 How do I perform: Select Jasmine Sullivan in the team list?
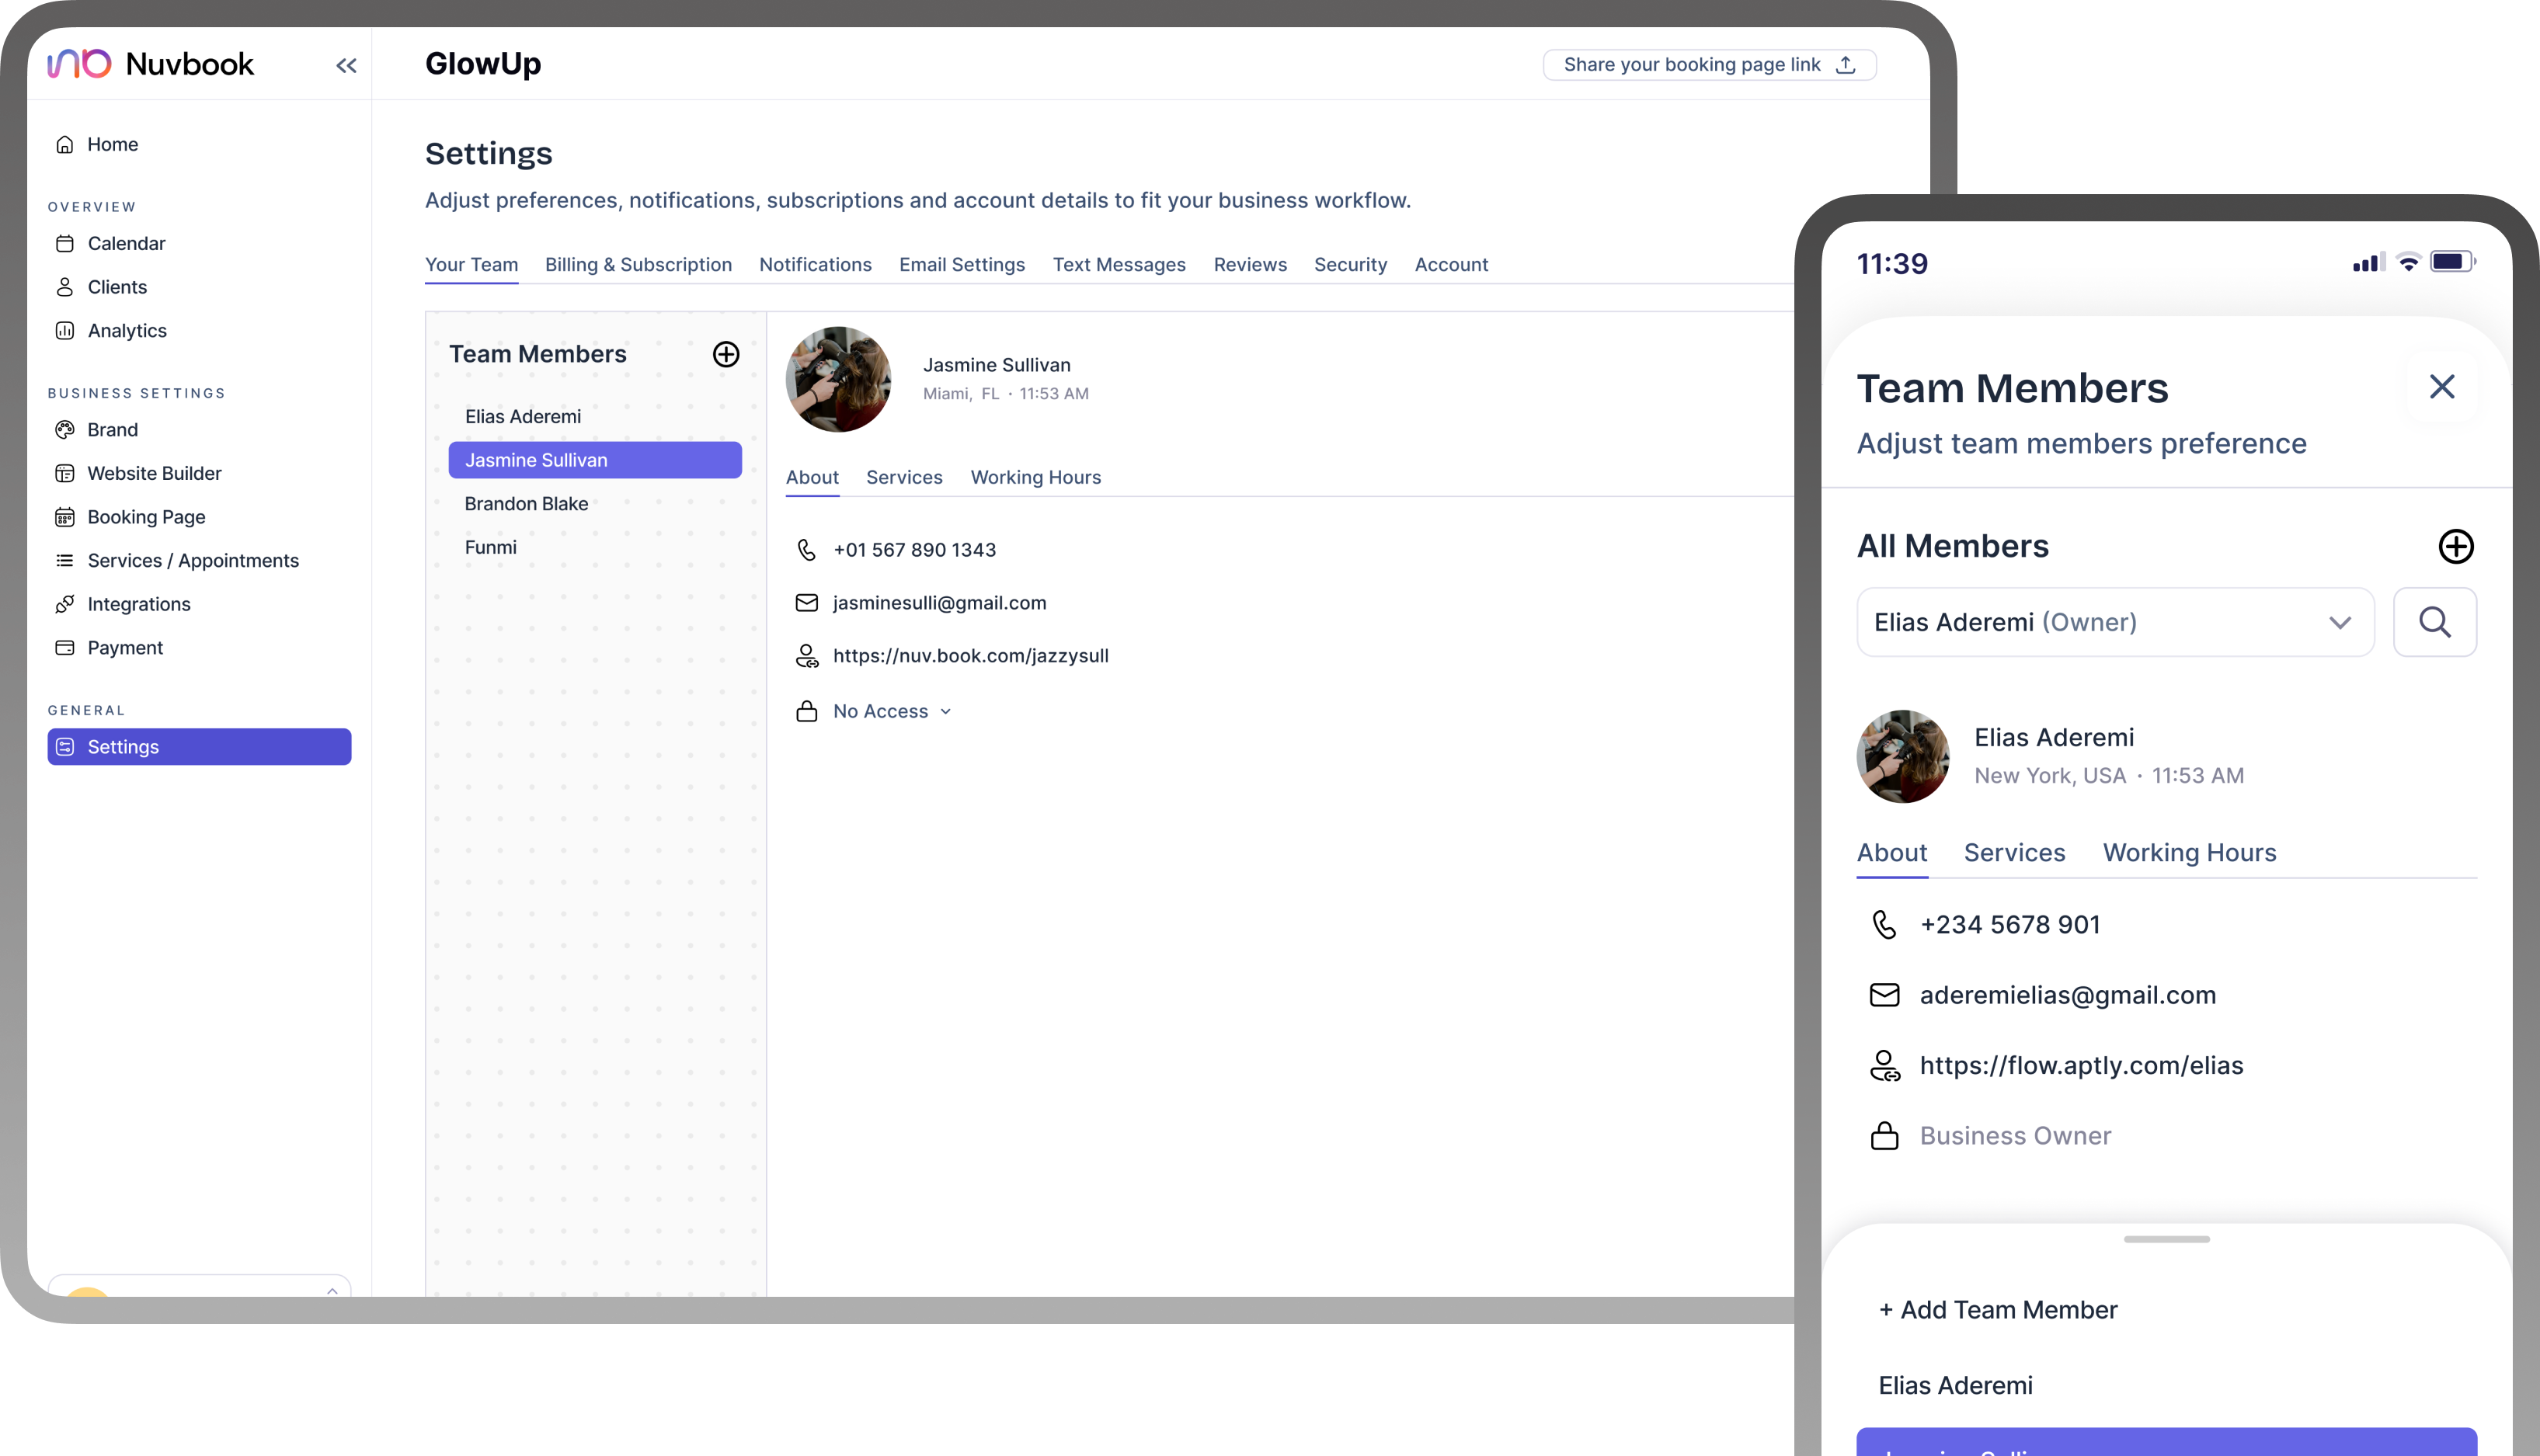tap(595, 460)
